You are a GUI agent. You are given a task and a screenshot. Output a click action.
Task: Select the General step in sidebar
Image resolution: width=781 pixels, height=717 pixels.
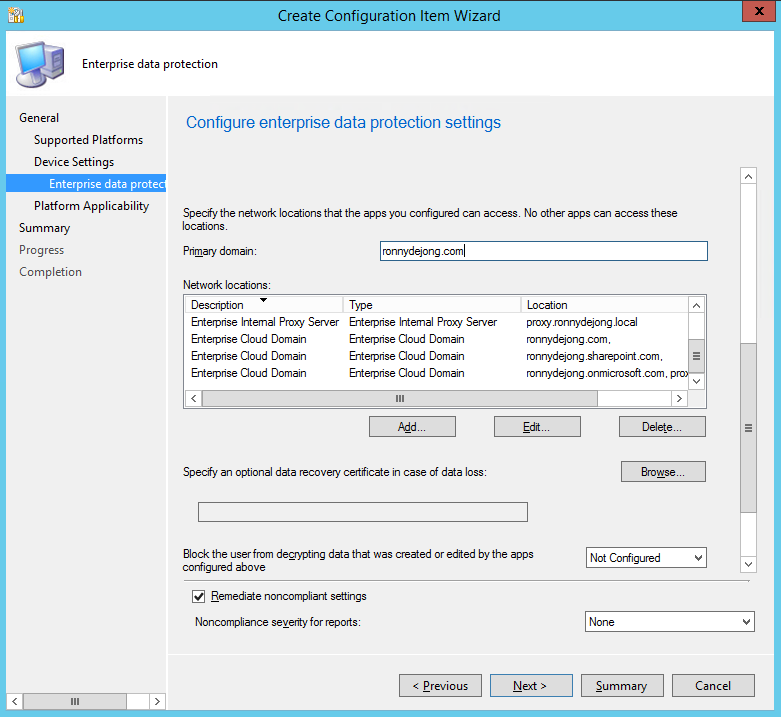tap(39, 118)
